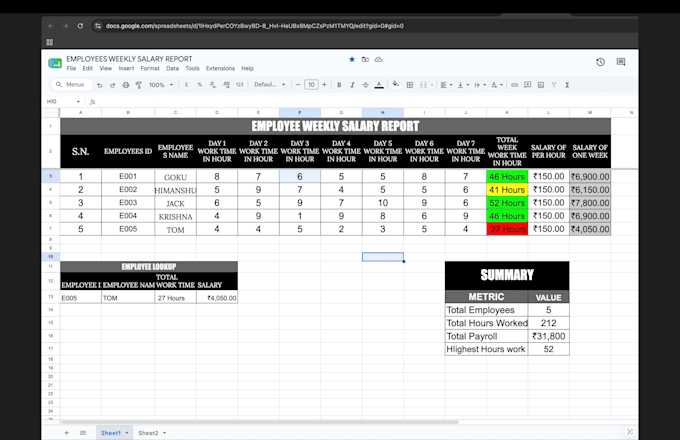Star the document with the star icon
The width and height of the screenshot is (680, 440).
[352, 59]
